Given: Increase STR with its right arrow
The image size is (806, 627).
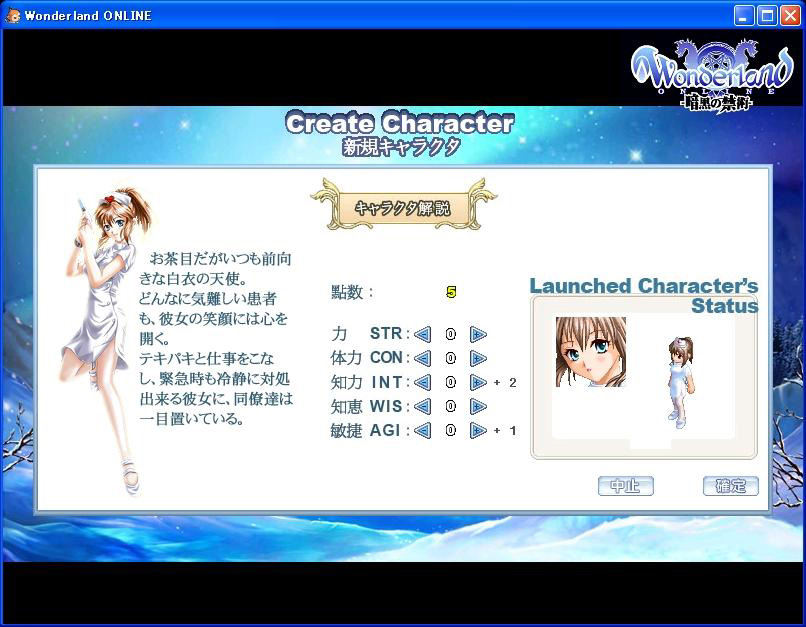Looking at the screenshot, I should [478, 335].
